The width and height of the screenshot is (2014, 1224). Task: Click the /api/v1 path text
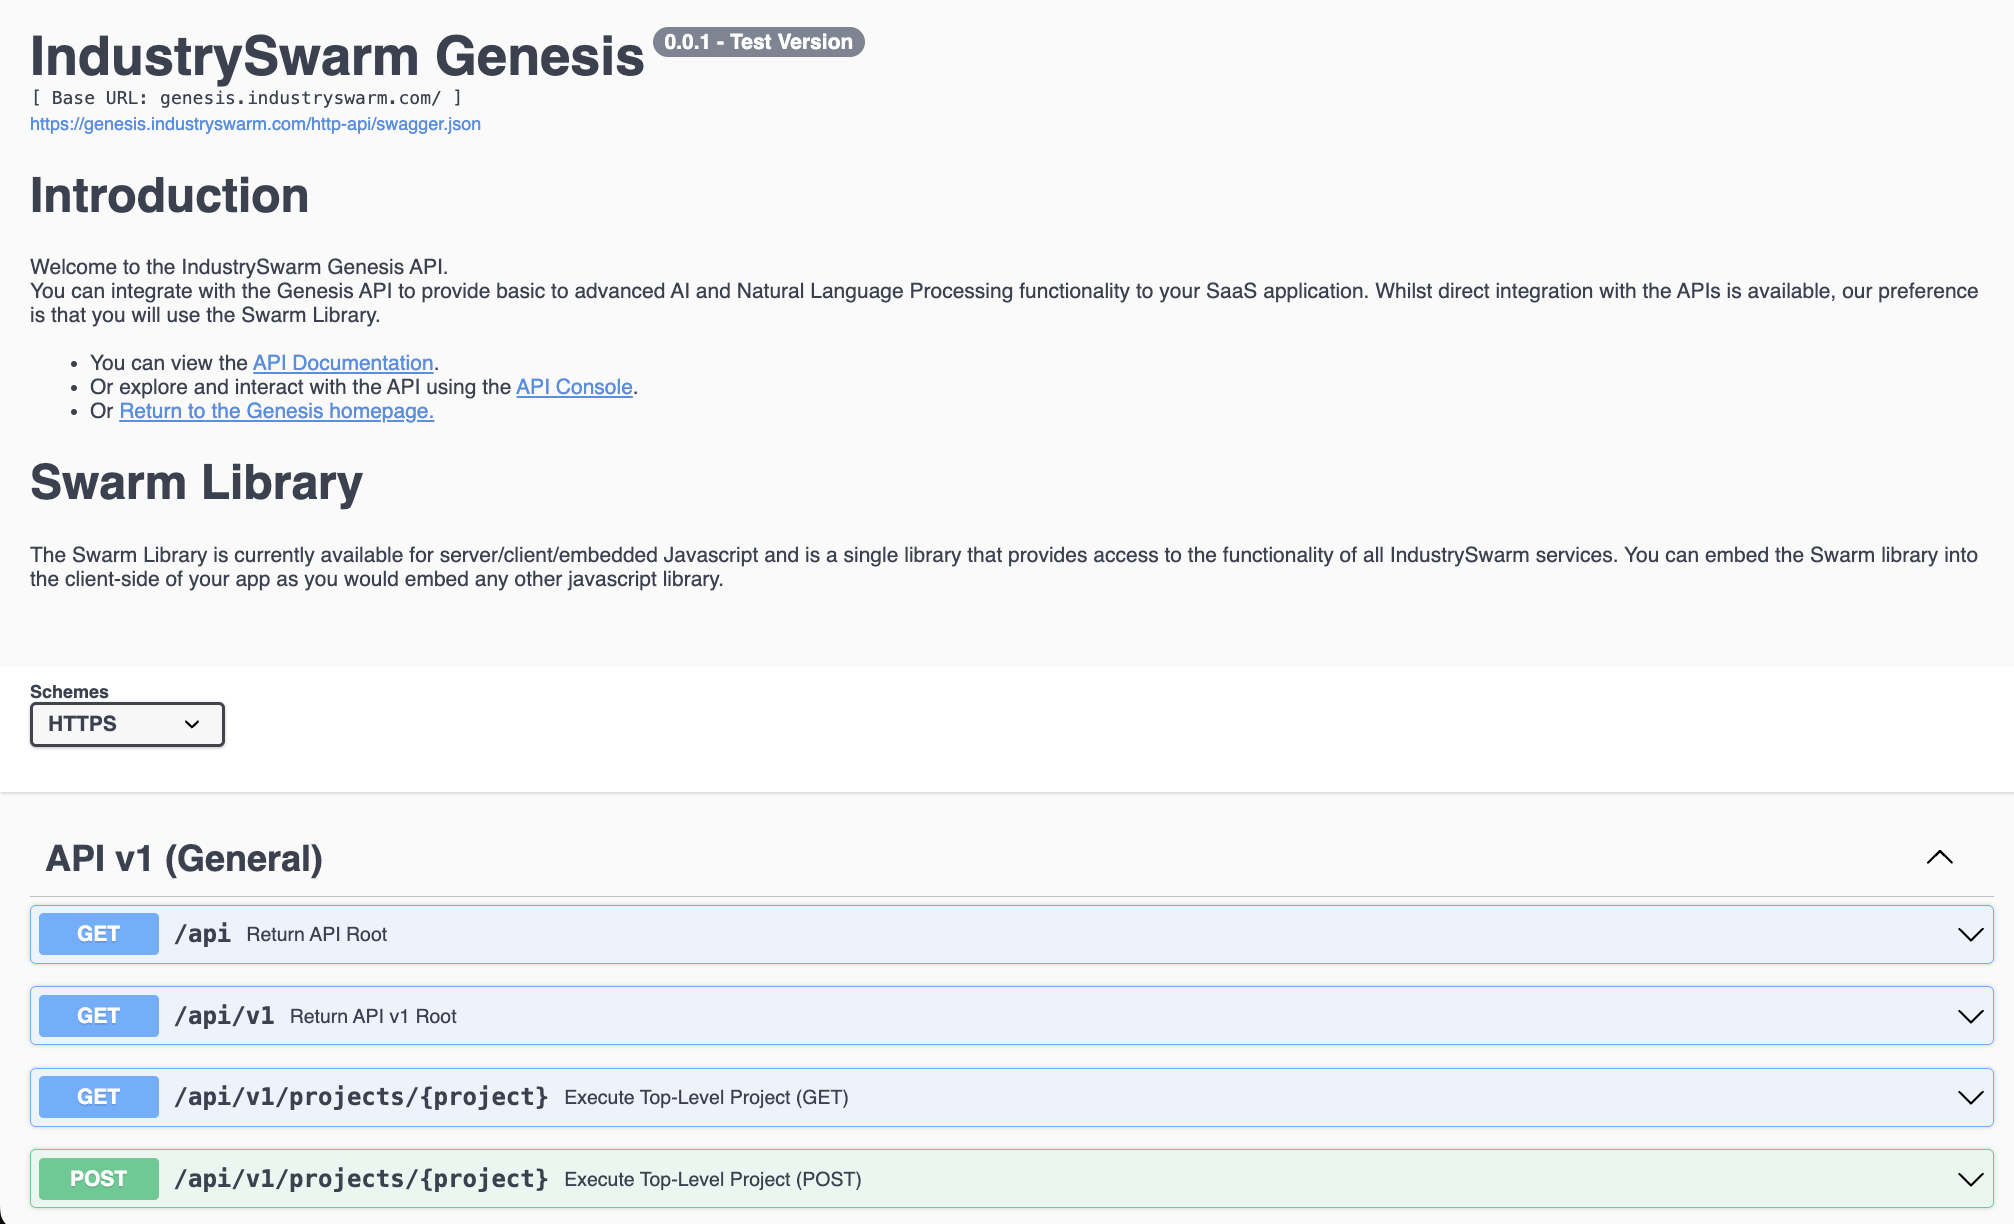tap(224, 1016)
